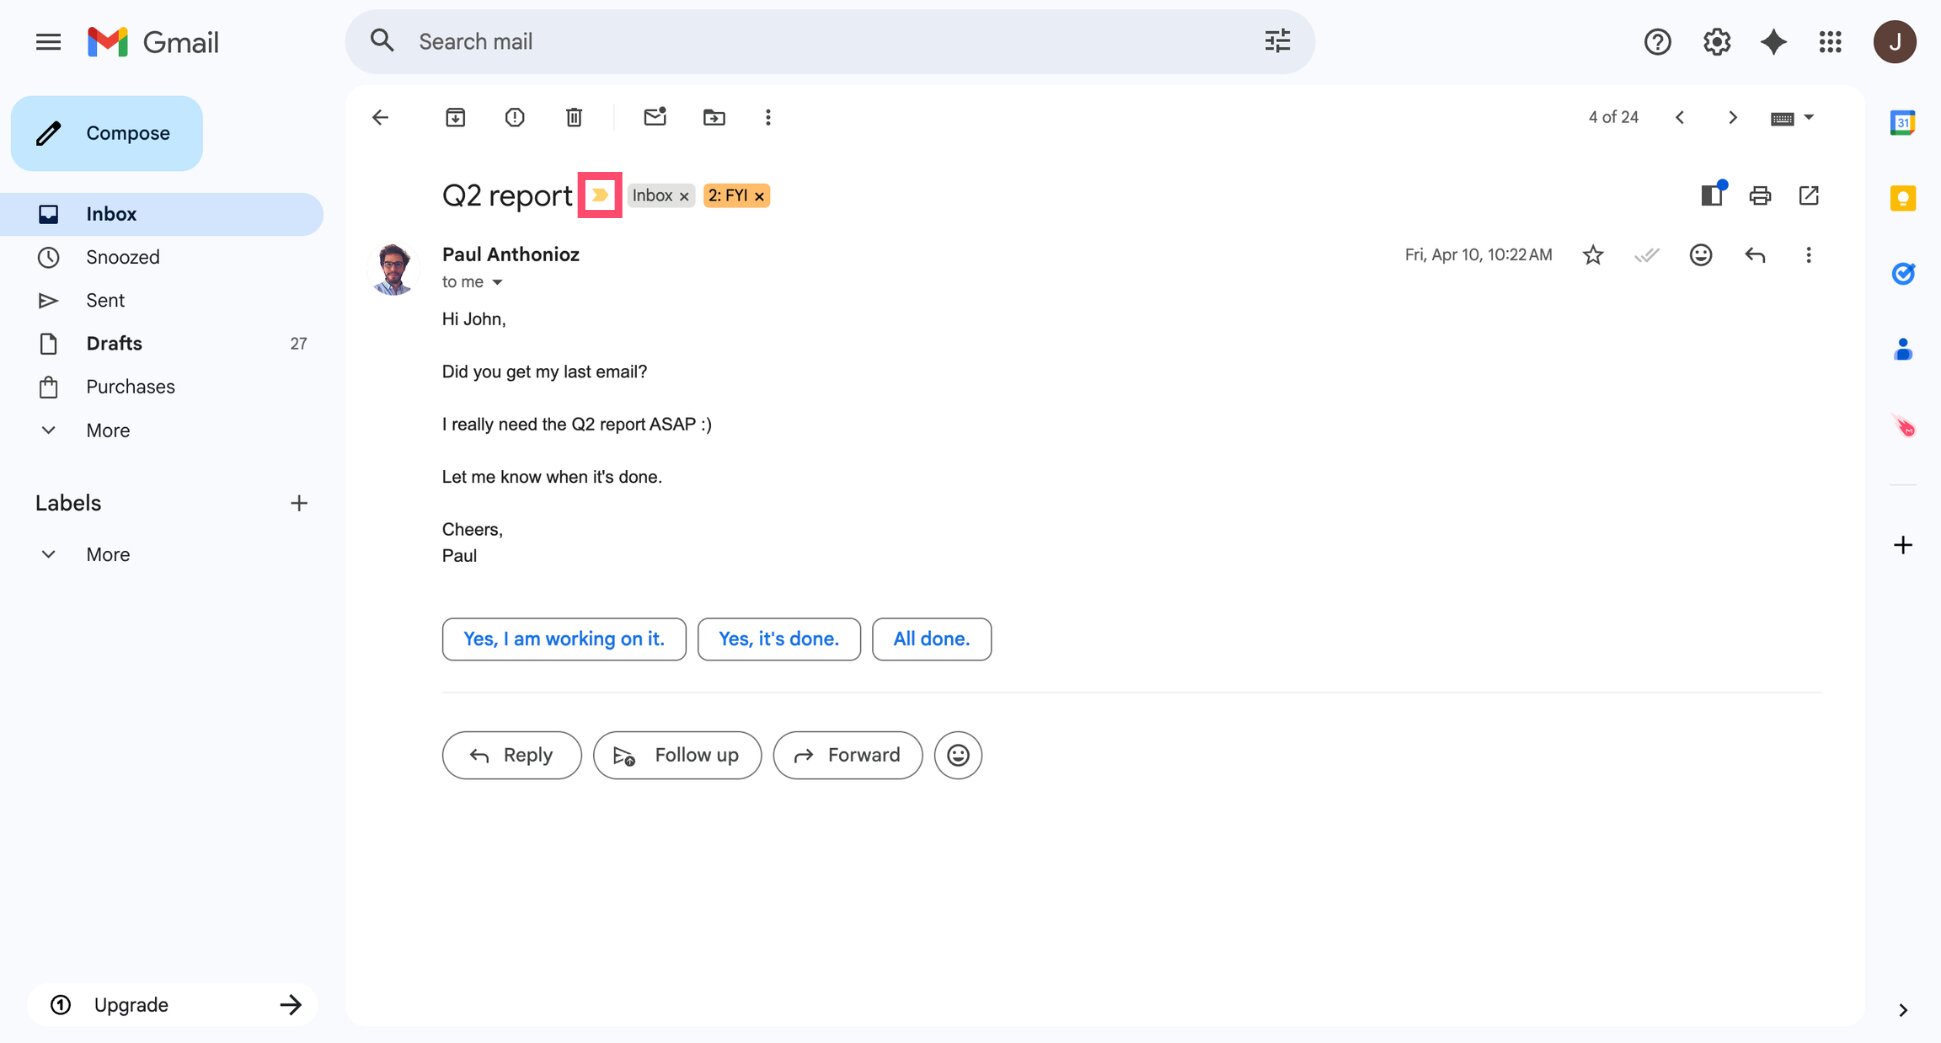Open email in a new window
1941x1043 pixels.
pyautogui.click(x=1809, y=195)
